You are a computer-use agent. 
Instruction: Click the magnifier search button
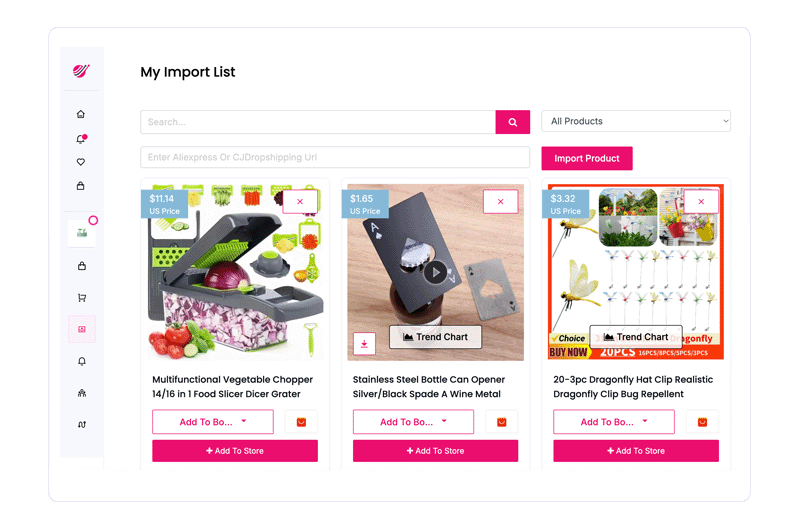pos(512,122)
